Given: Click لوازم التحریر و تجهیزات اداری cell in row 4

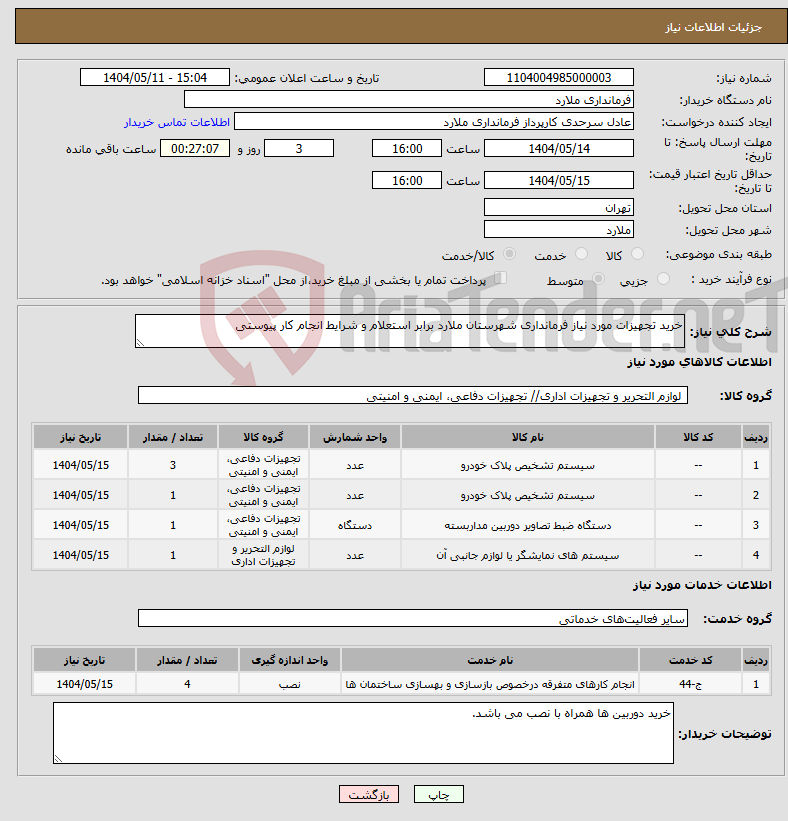Looking at the screenshot, I should coord(263,555).
